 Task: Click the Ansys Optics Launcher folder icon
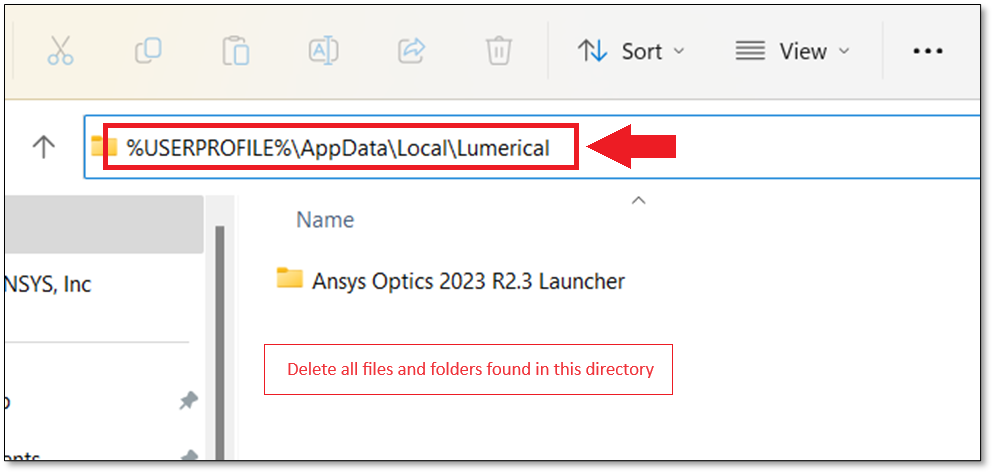pyautogui.click(x=290, y=278)
